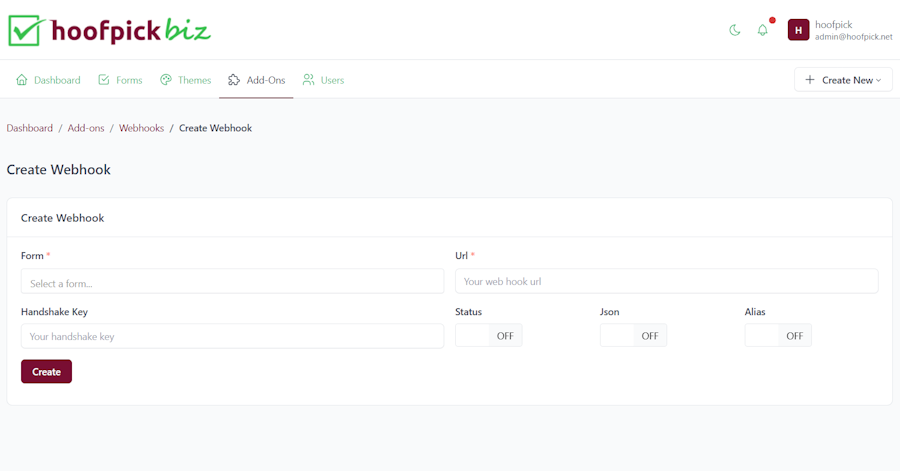Follow the Dashboard breadcrumb link
This screenshot has height=471, width=900.
30,128
